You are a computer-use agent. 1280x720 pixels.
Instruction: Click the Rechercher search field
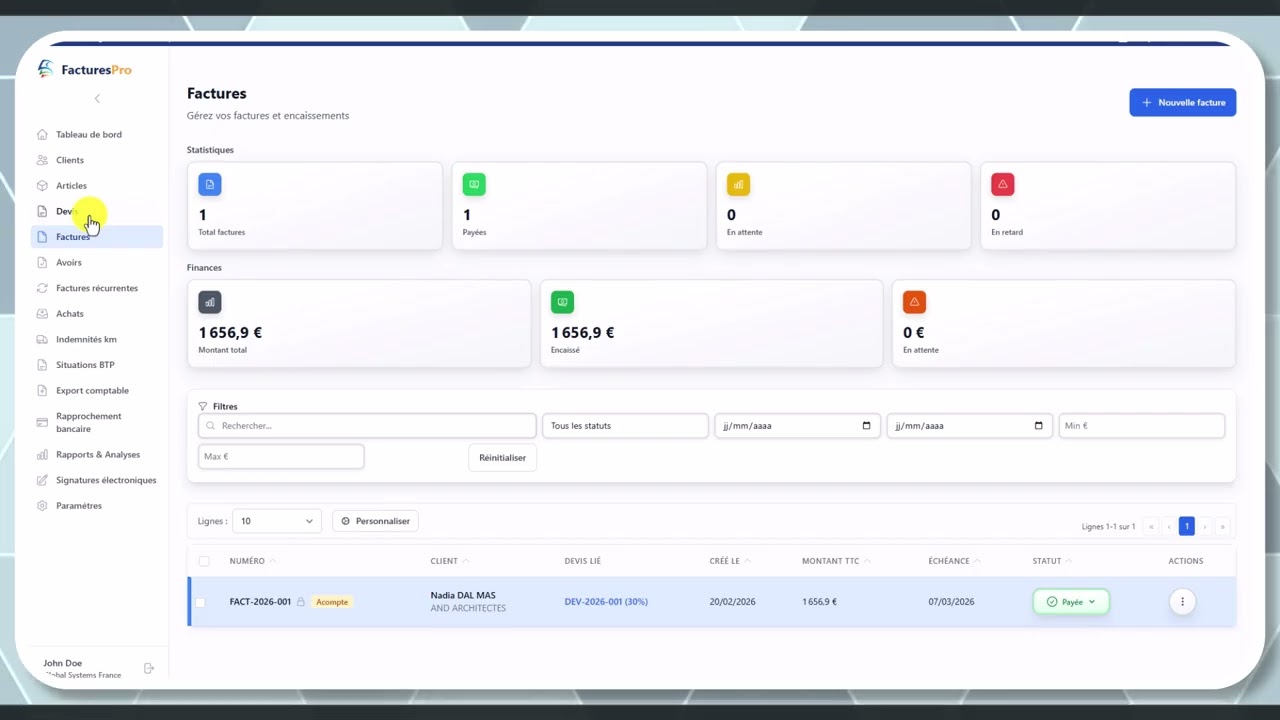(367, 426)
